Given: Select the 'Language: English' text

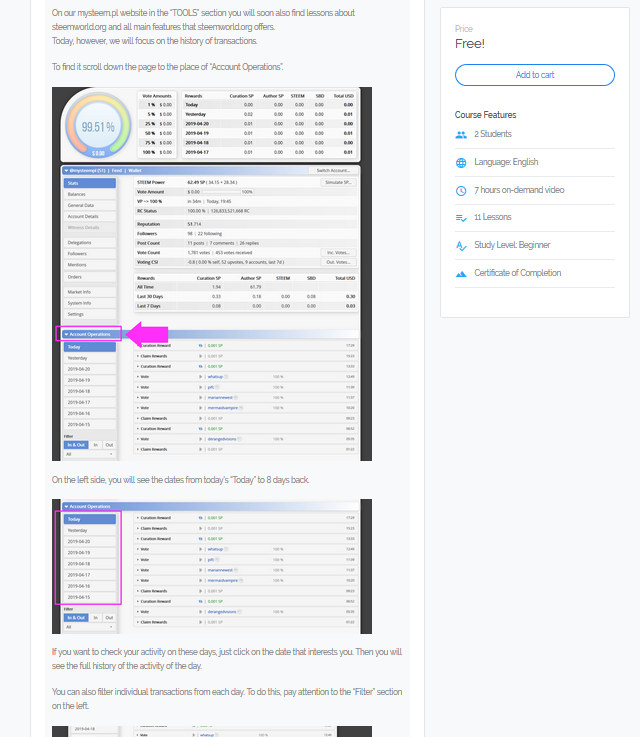Looking at the screenshot, I should coord(506,162).
